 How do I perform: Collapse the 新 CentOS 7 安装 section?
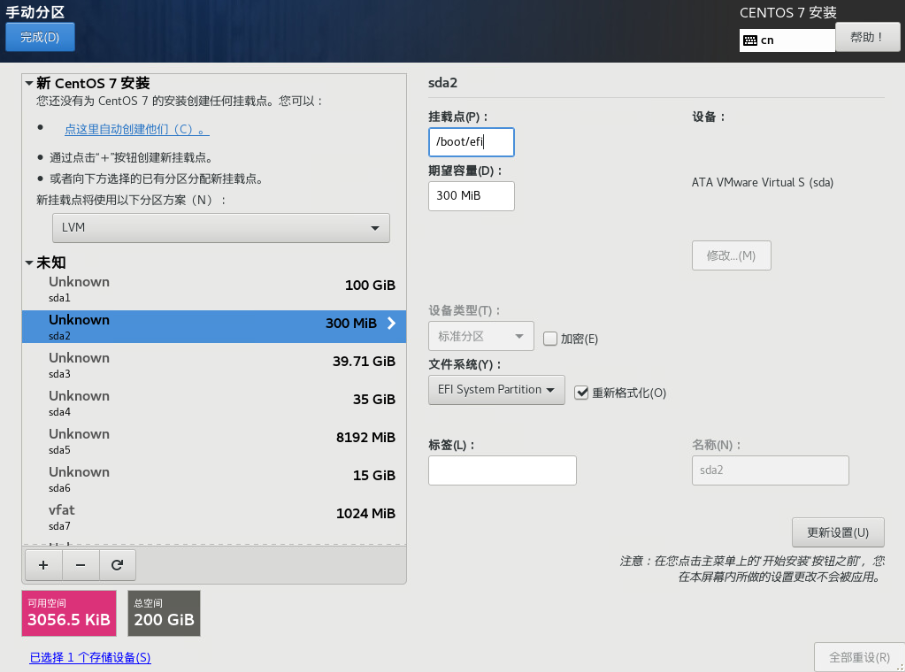pyautogui.click(x=29, y=83)
